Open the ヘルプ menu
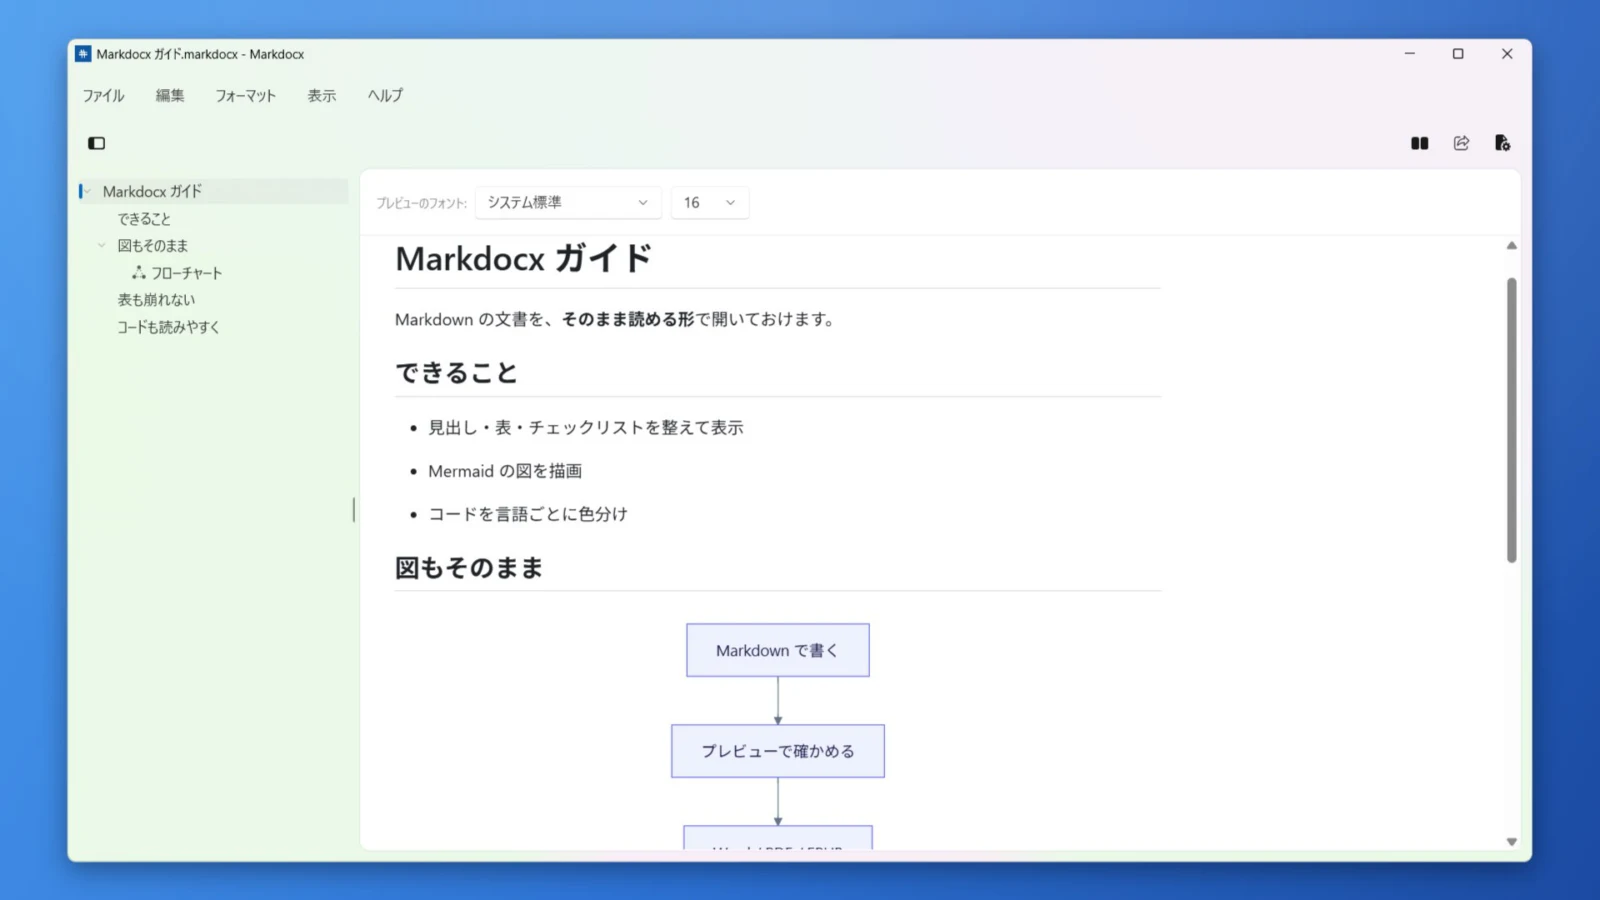The image size is (1600, 900). (x=385, y=95)
